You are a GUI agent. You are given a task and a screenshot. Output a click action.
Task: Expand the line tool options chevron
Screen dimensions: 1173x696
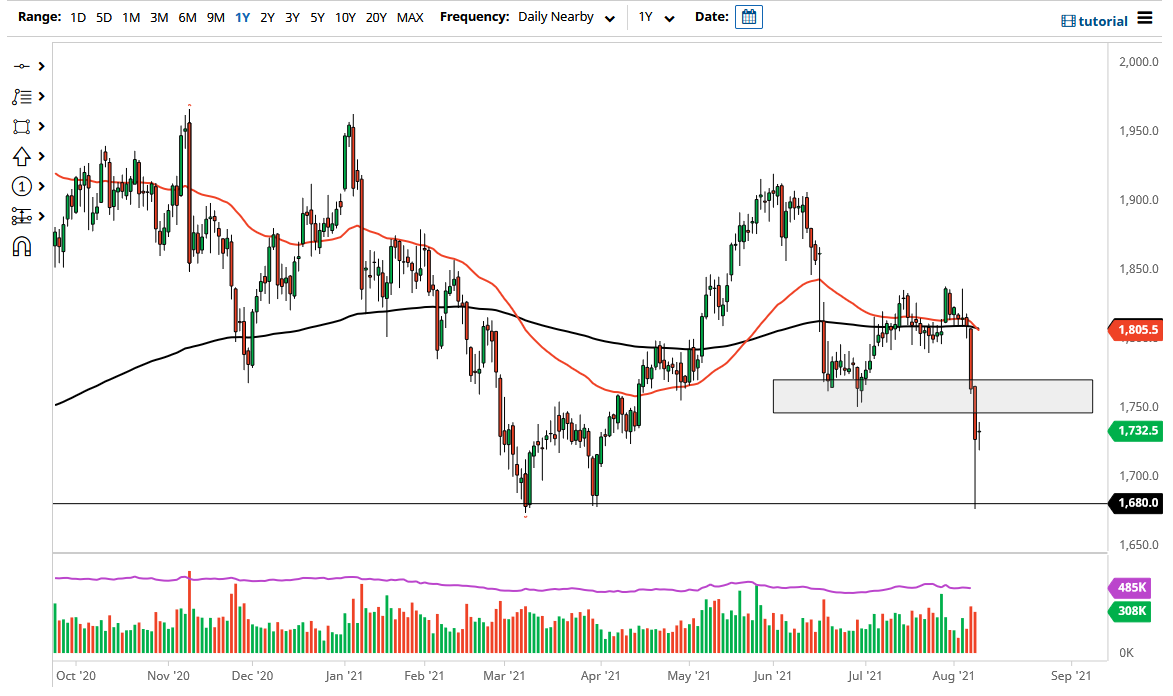pyautogui.click(x=42, y=67)
